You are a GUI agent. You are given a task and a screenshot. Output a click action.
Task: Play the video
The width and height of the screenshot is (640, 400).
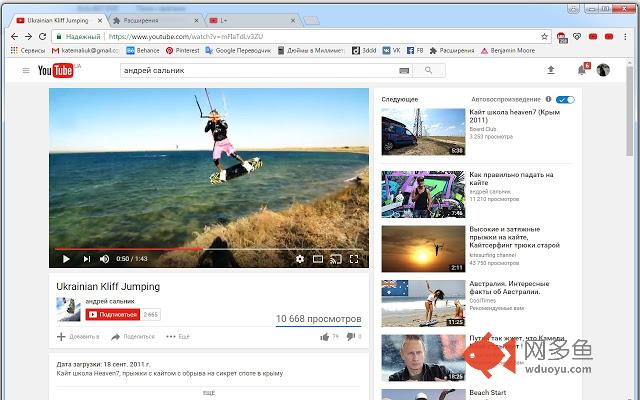point(66,259)
